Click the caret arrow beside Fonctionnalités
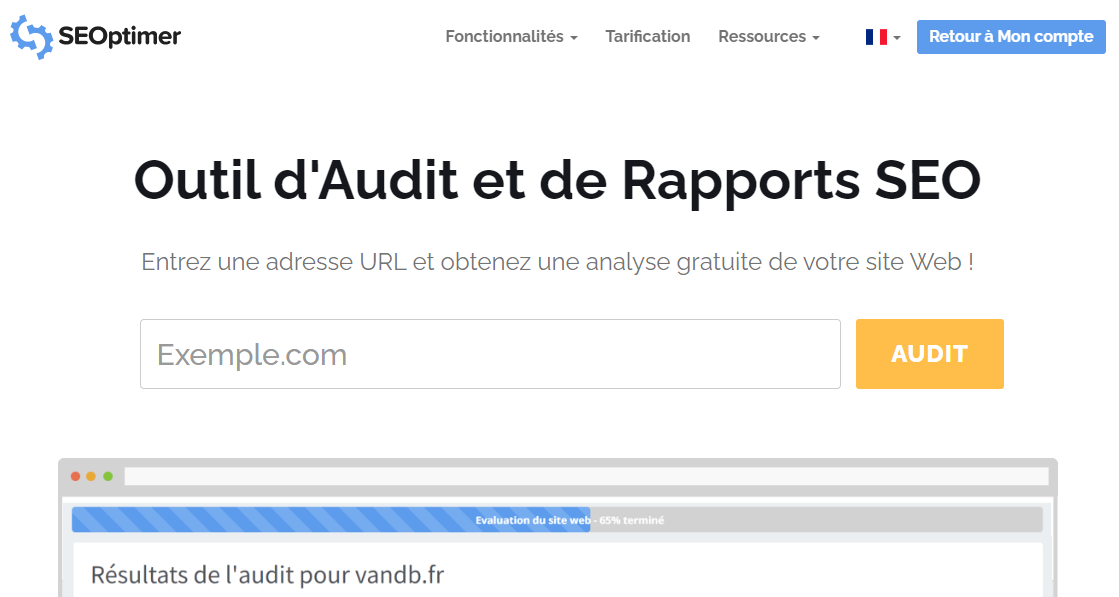Screen dimensions: 1119x597 [574, 38]
